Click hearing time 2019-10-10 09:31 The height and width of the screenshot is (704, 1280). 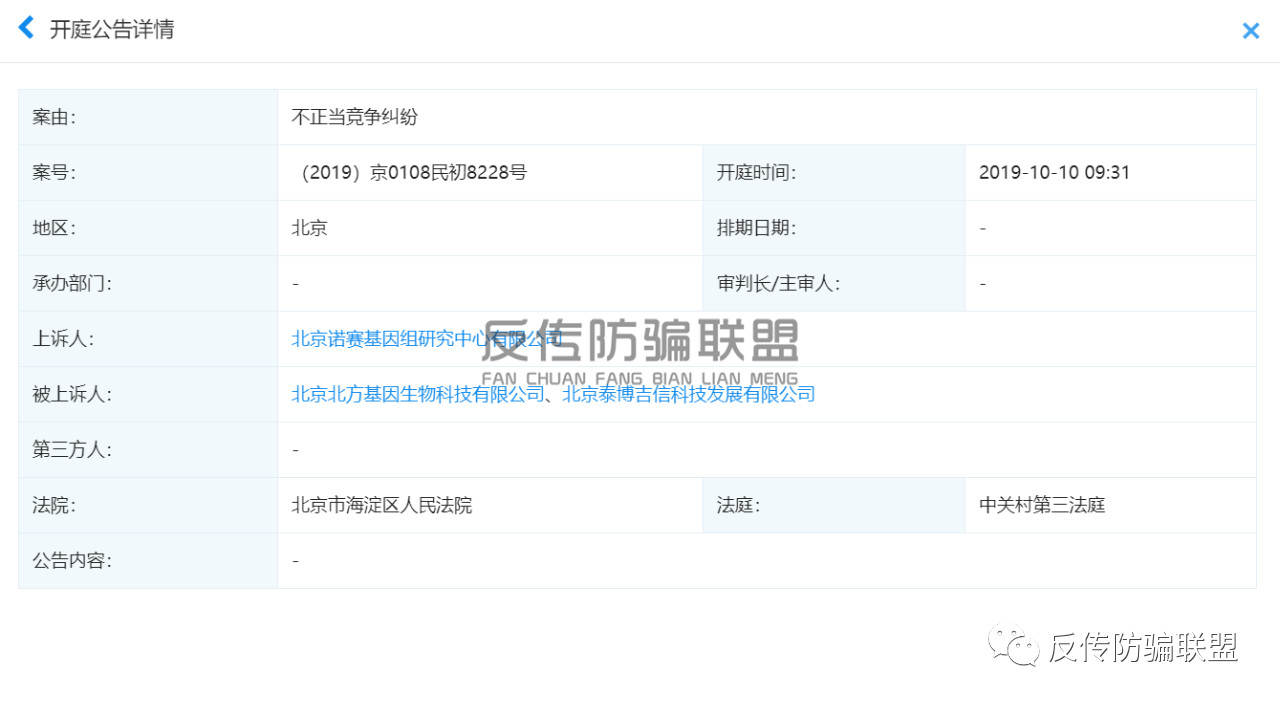click(1054, 172)
